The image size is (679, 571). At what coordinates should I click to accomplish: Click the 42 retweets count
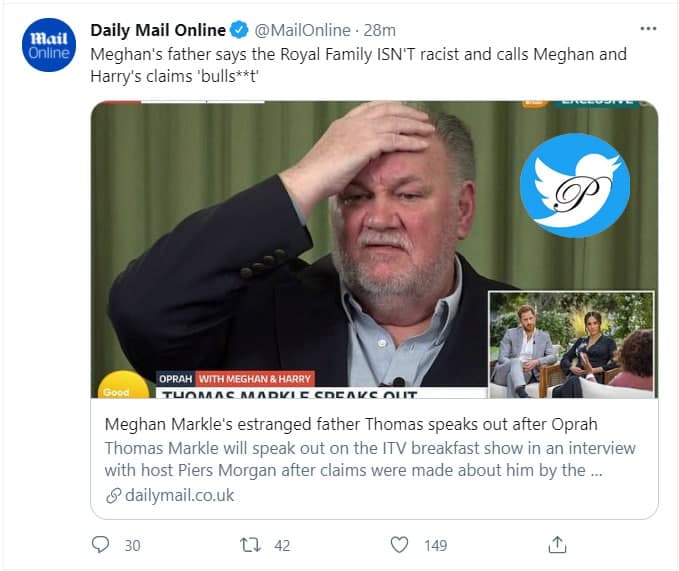pyautogui.click(x=282, y=545)
